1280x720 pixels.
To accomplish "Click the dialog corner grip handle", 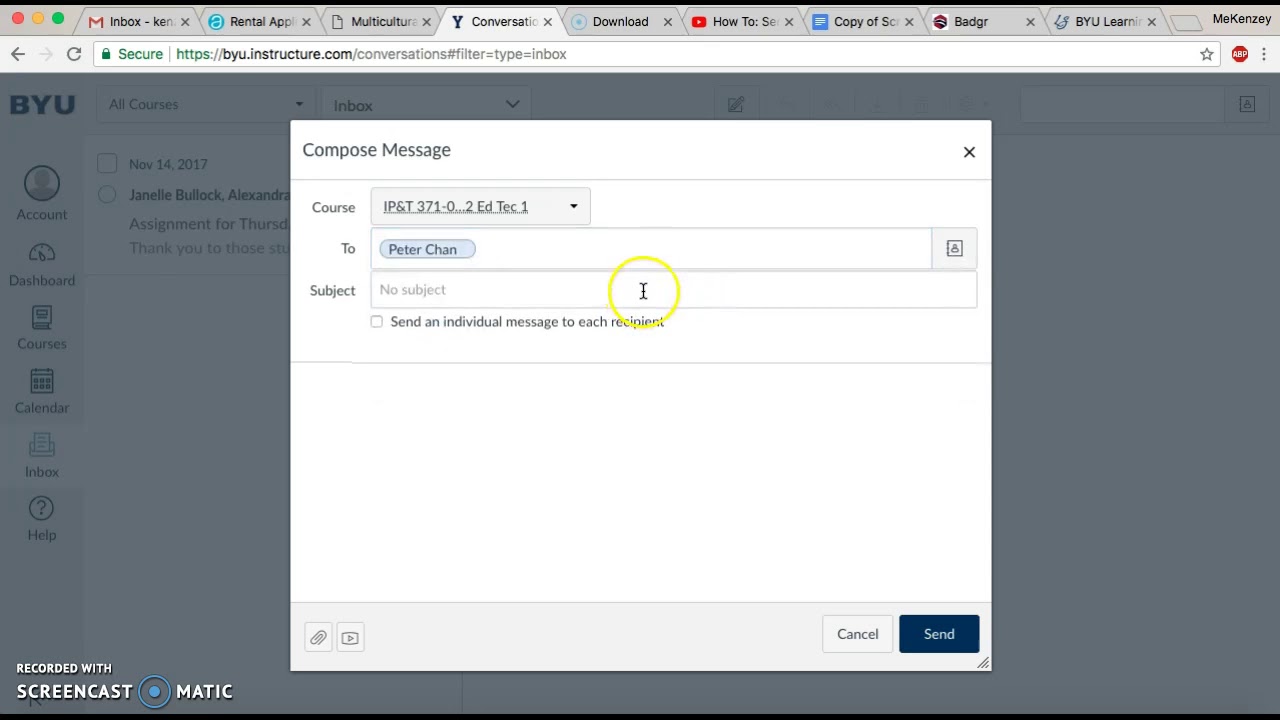I will (983, 663).
